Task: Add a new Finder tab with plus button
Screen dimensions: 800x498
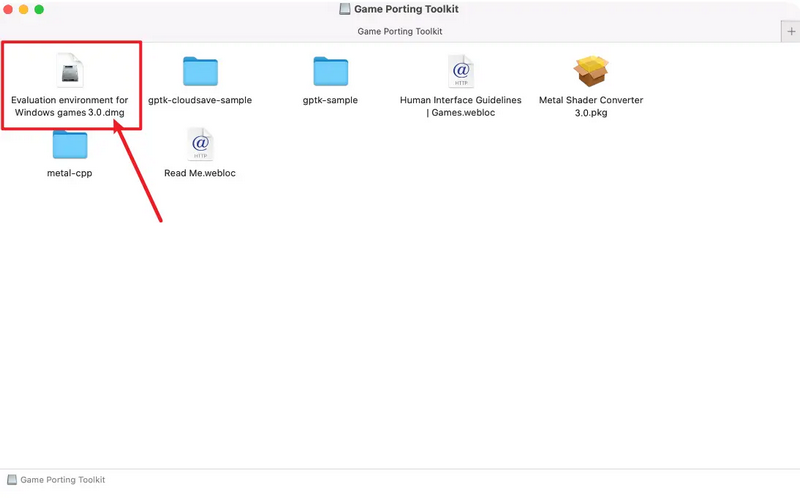Action: coord(791,31)
